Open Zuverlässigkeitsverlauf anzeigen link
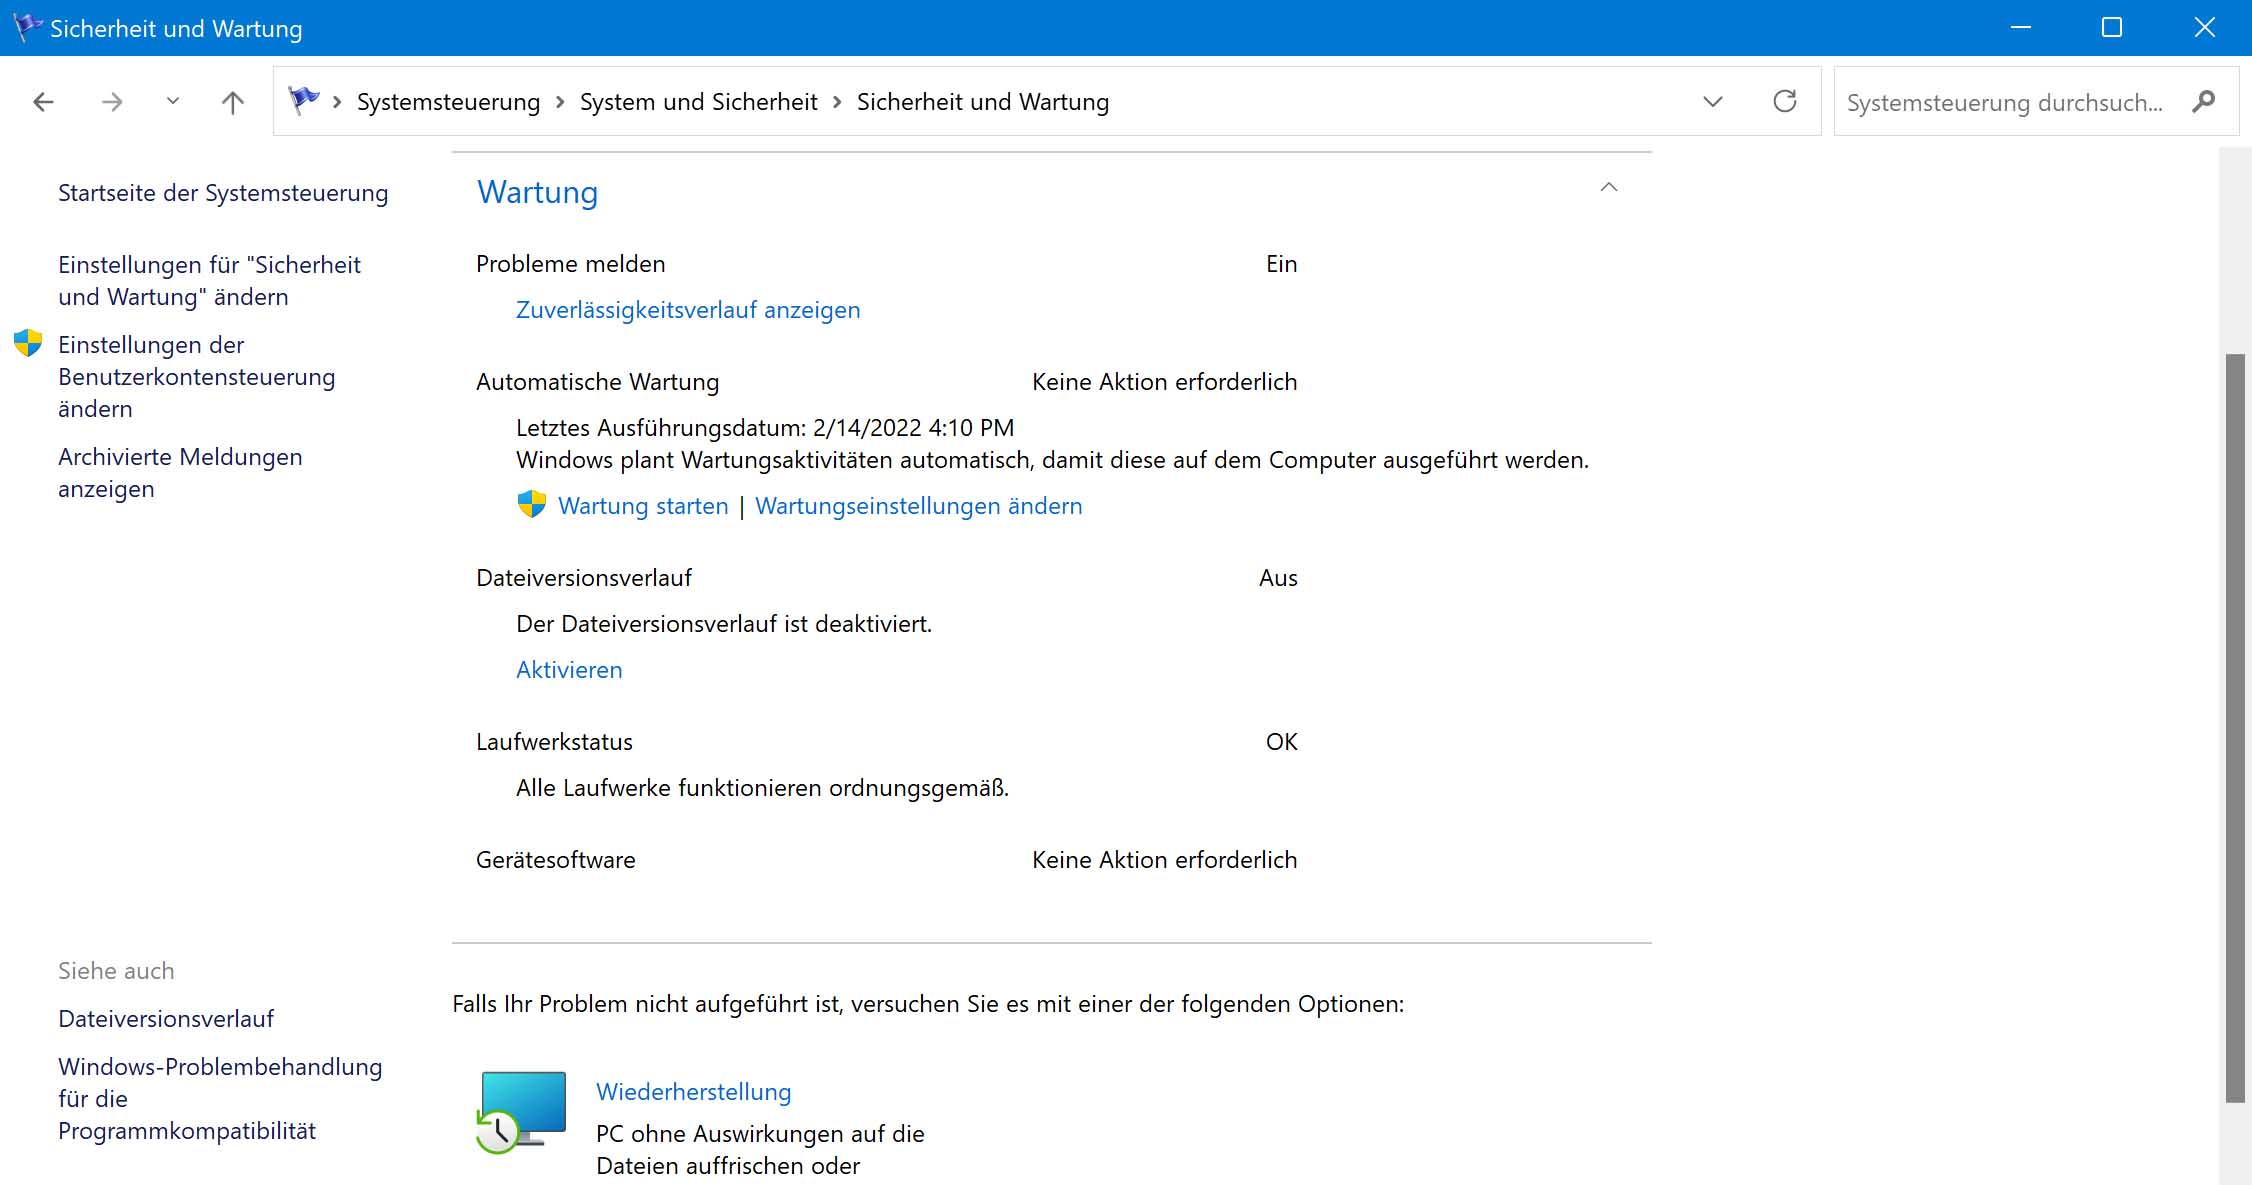2252x1185 pixels. pos(688,310)
